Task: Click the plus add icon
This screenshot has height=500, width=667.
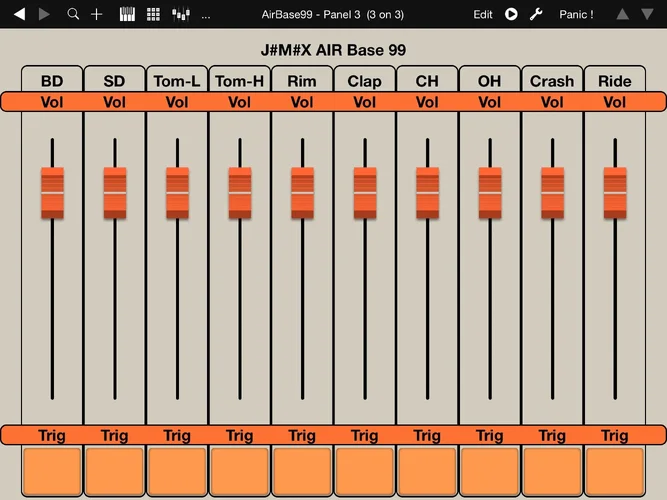Action: point(97,14)
